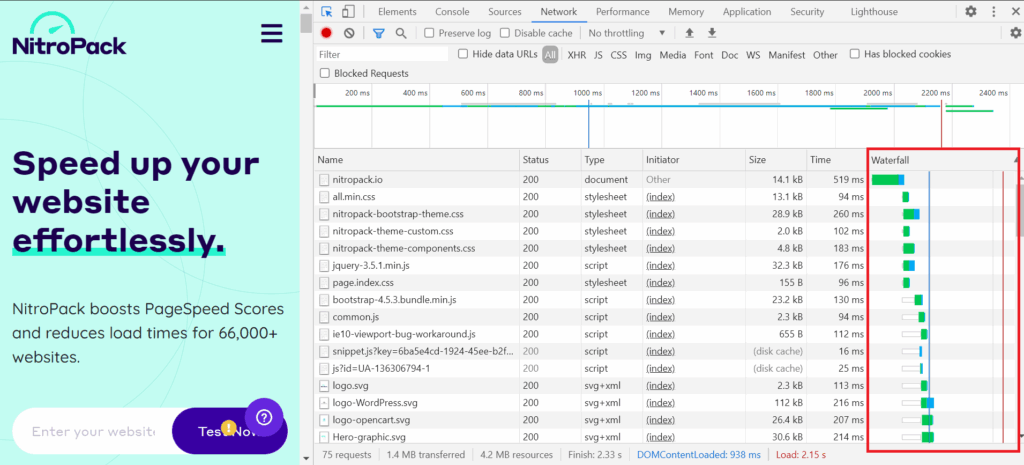Export HAR file download arrow icon

tap(712, 33)
